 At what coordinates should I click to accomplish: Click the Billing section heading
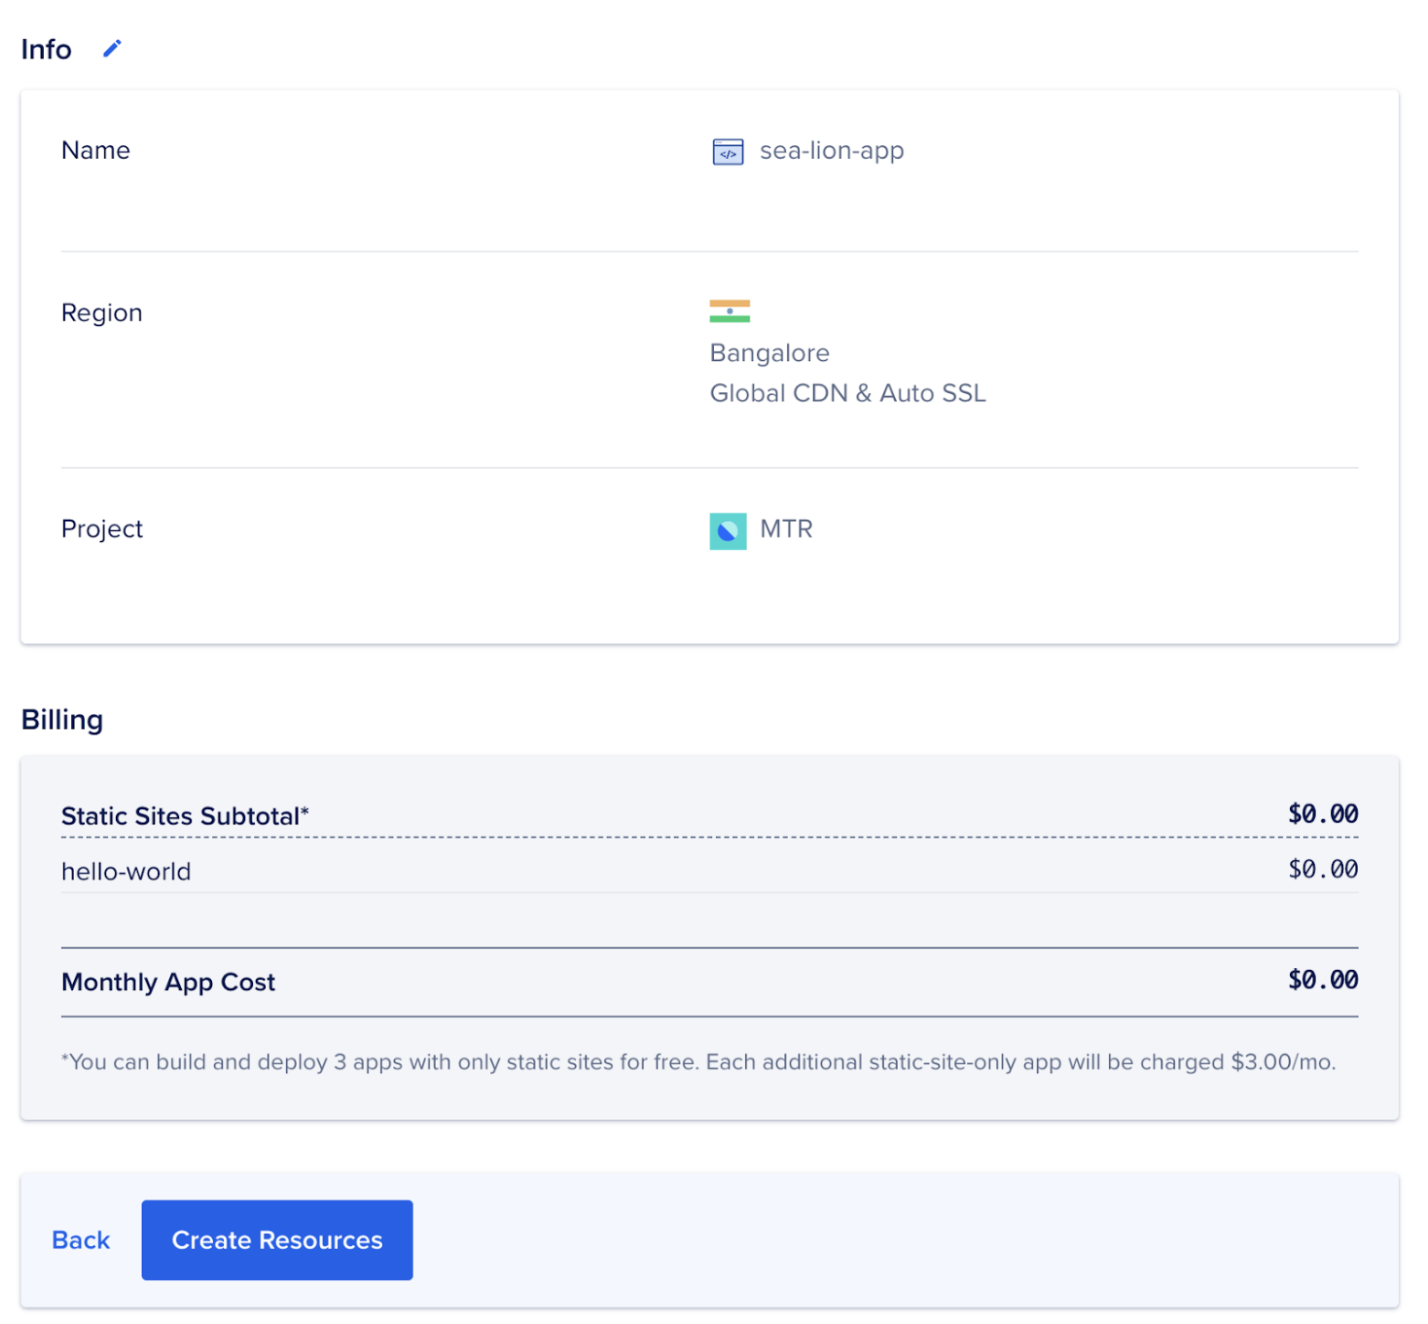tap(62, 720)
